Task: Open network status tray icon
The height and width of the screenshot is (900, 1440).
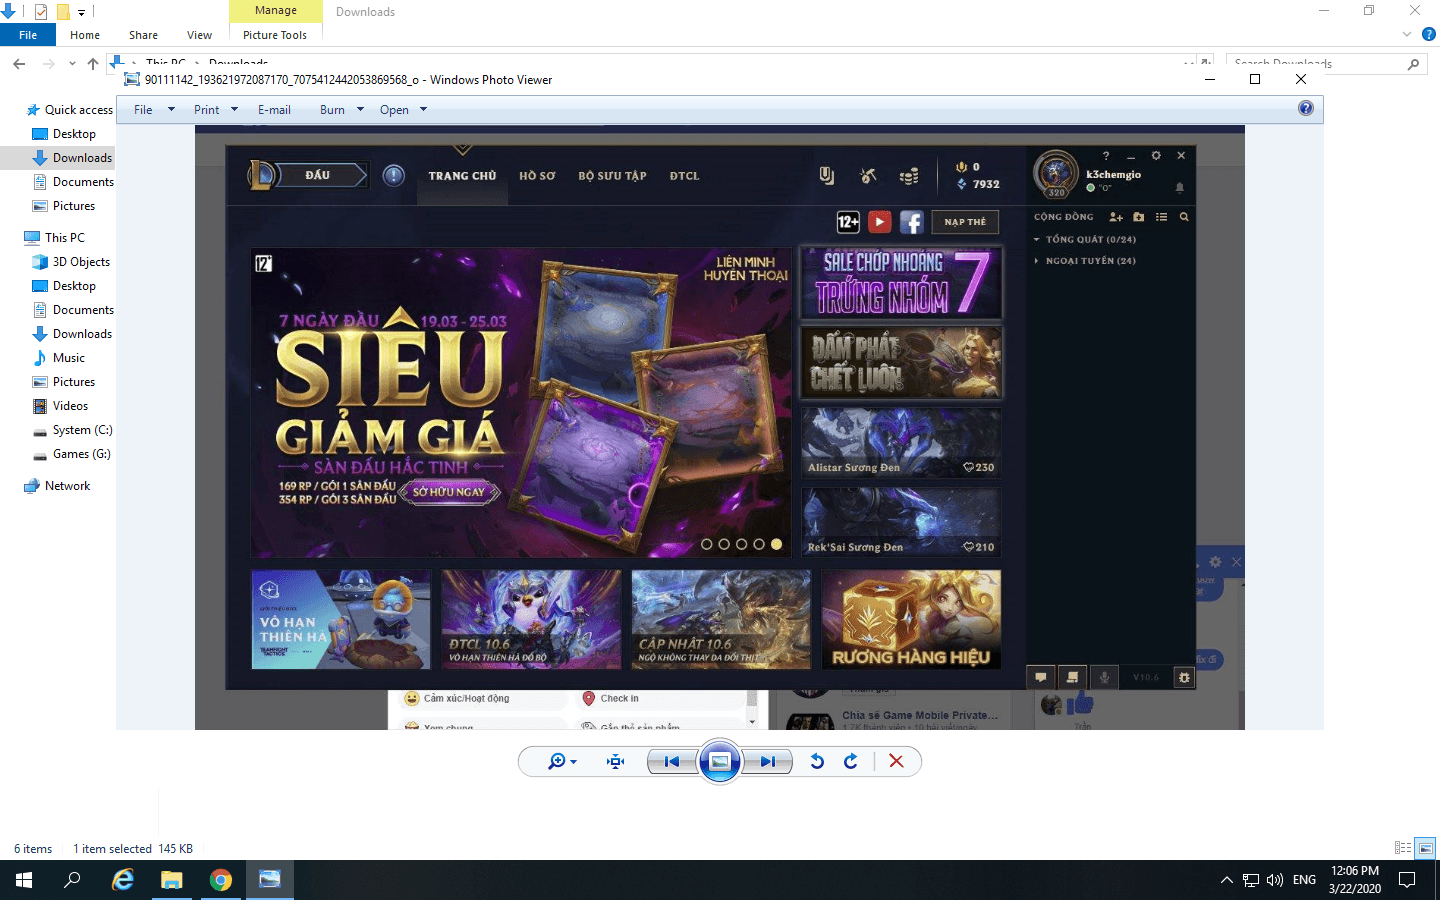Action: (1251, 880)
